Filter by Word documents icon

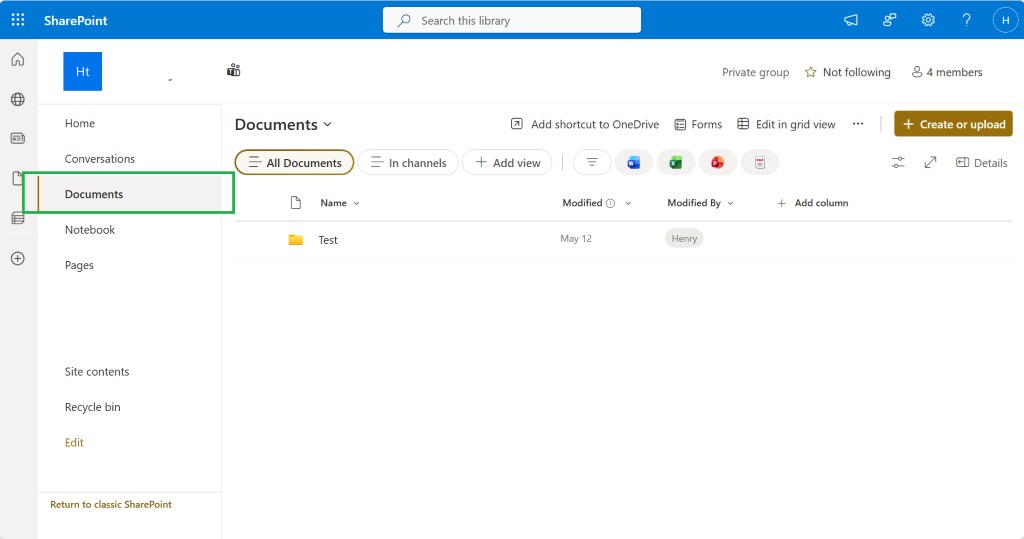(x=633, y=163)
